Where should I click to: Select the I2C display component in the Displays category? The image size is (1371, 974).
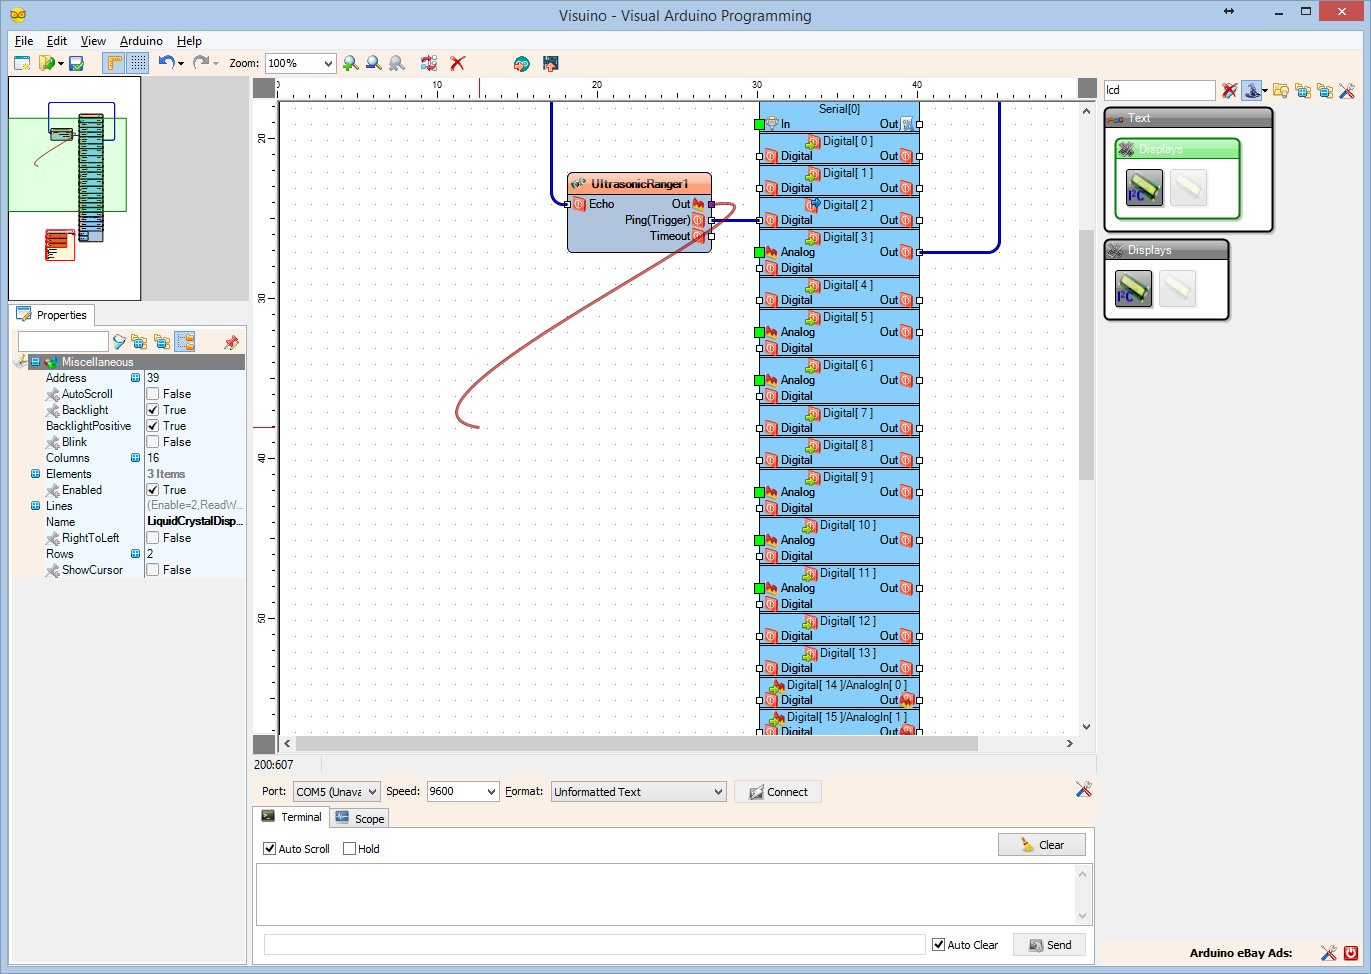point(1133,288)
